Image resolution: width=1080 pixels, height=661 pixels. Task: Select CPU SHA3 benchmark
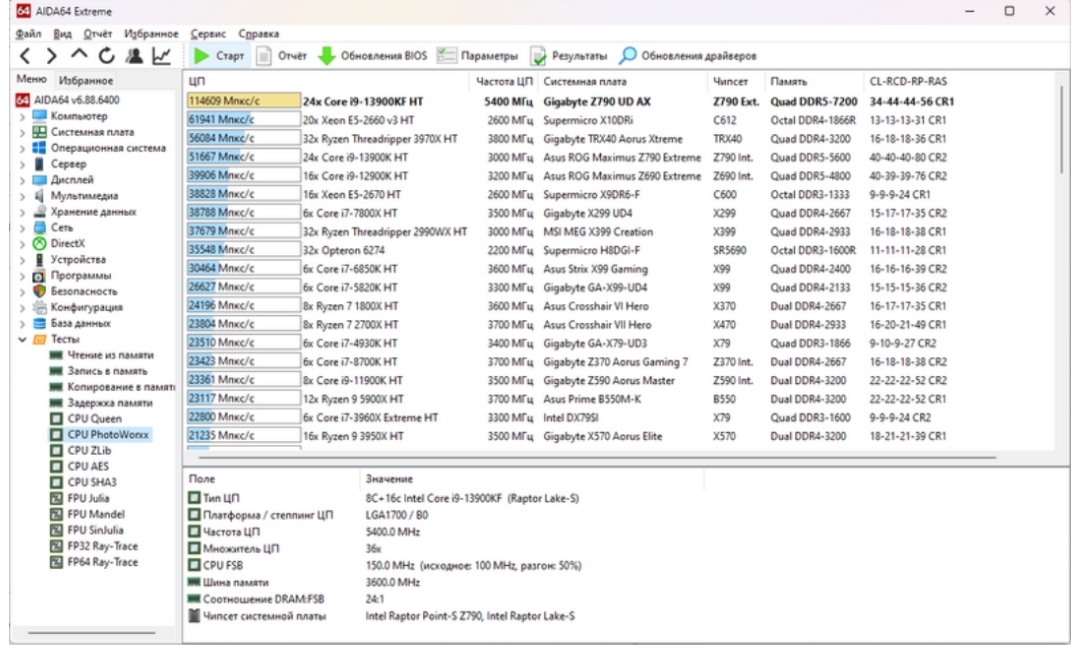click(x=83, y=482)
